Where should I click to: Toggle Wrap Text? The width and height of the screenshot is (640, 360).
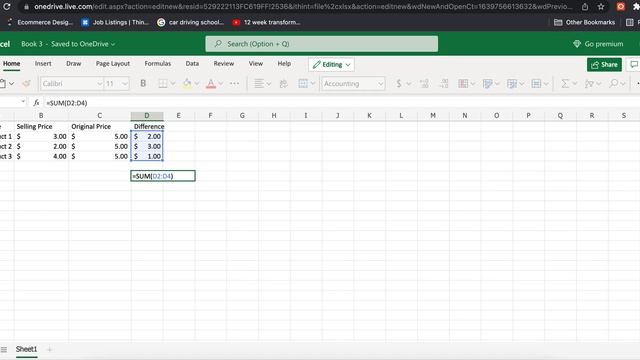point(283,84)
